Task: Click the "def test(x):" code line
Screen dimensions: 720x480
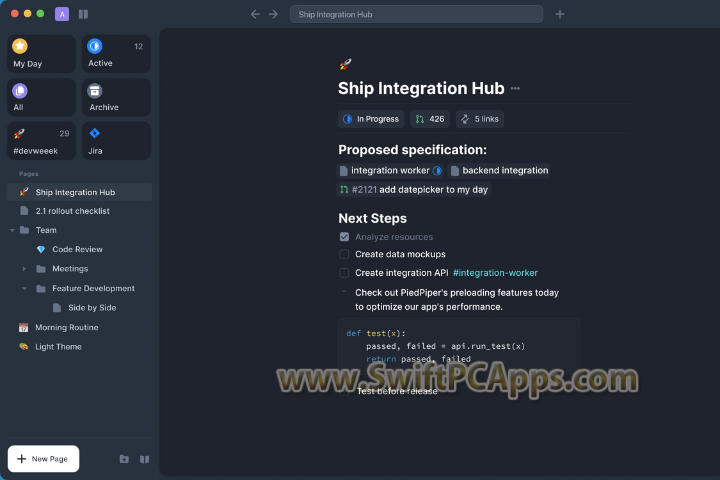Action: (x=376, y=333)
